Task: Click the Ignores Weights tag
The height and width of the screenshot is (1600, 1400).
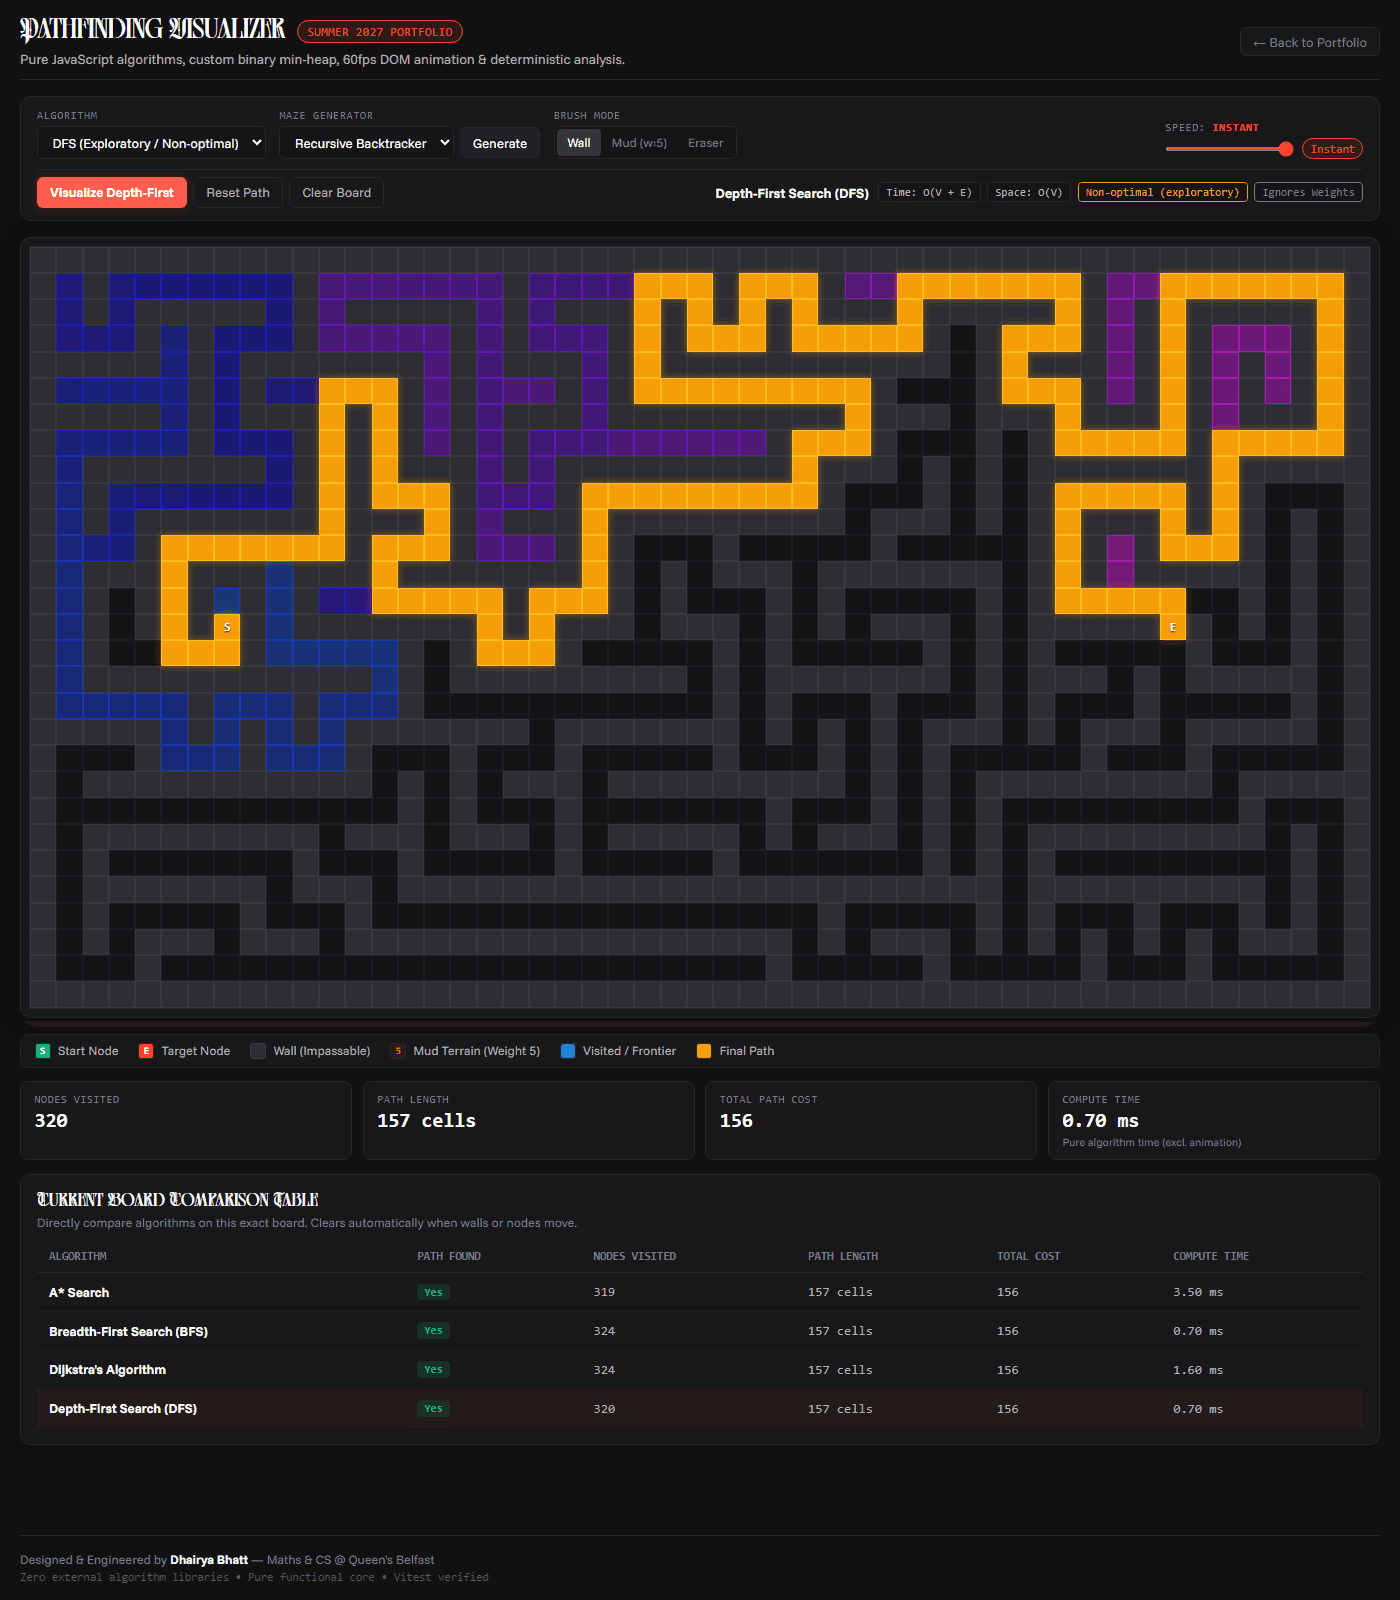Action: (1308, 192)
